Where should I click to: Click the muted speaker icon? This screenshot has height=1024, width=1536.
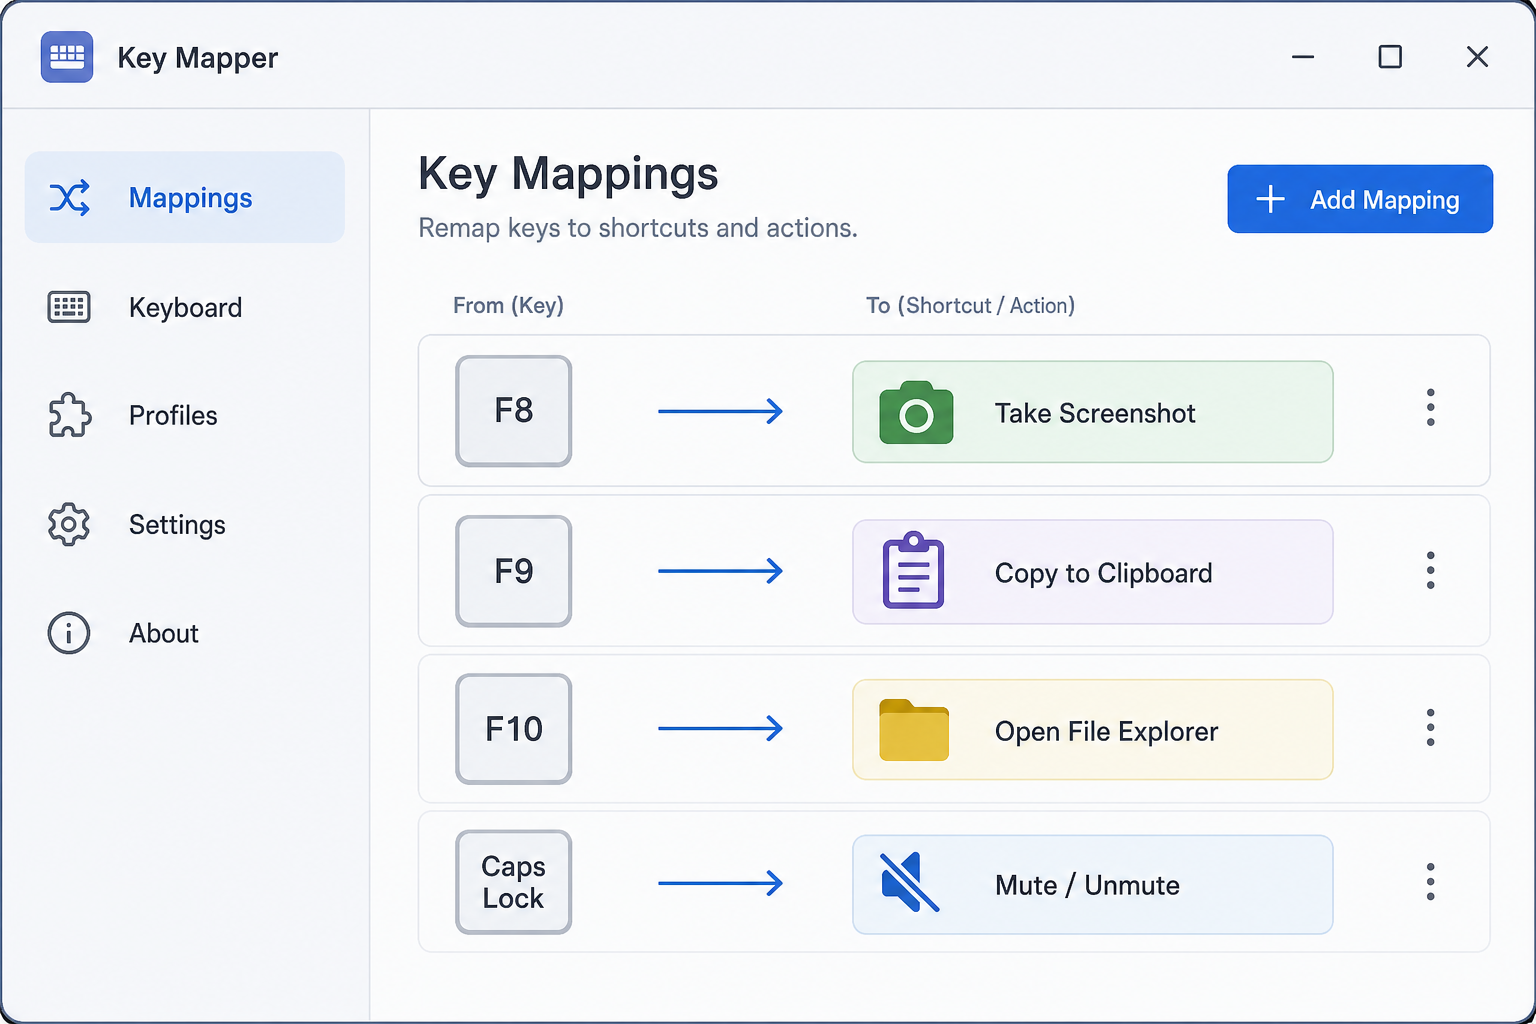click(910, 883)
